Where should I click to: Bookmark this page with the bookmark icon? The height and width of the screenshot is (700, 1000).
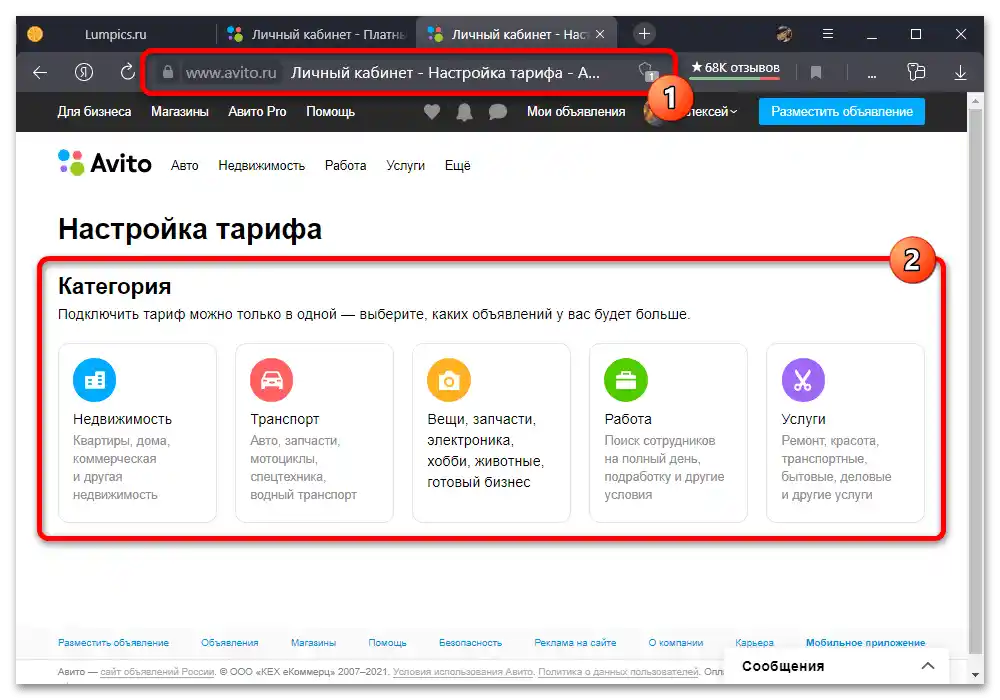(x=816, y=73)
